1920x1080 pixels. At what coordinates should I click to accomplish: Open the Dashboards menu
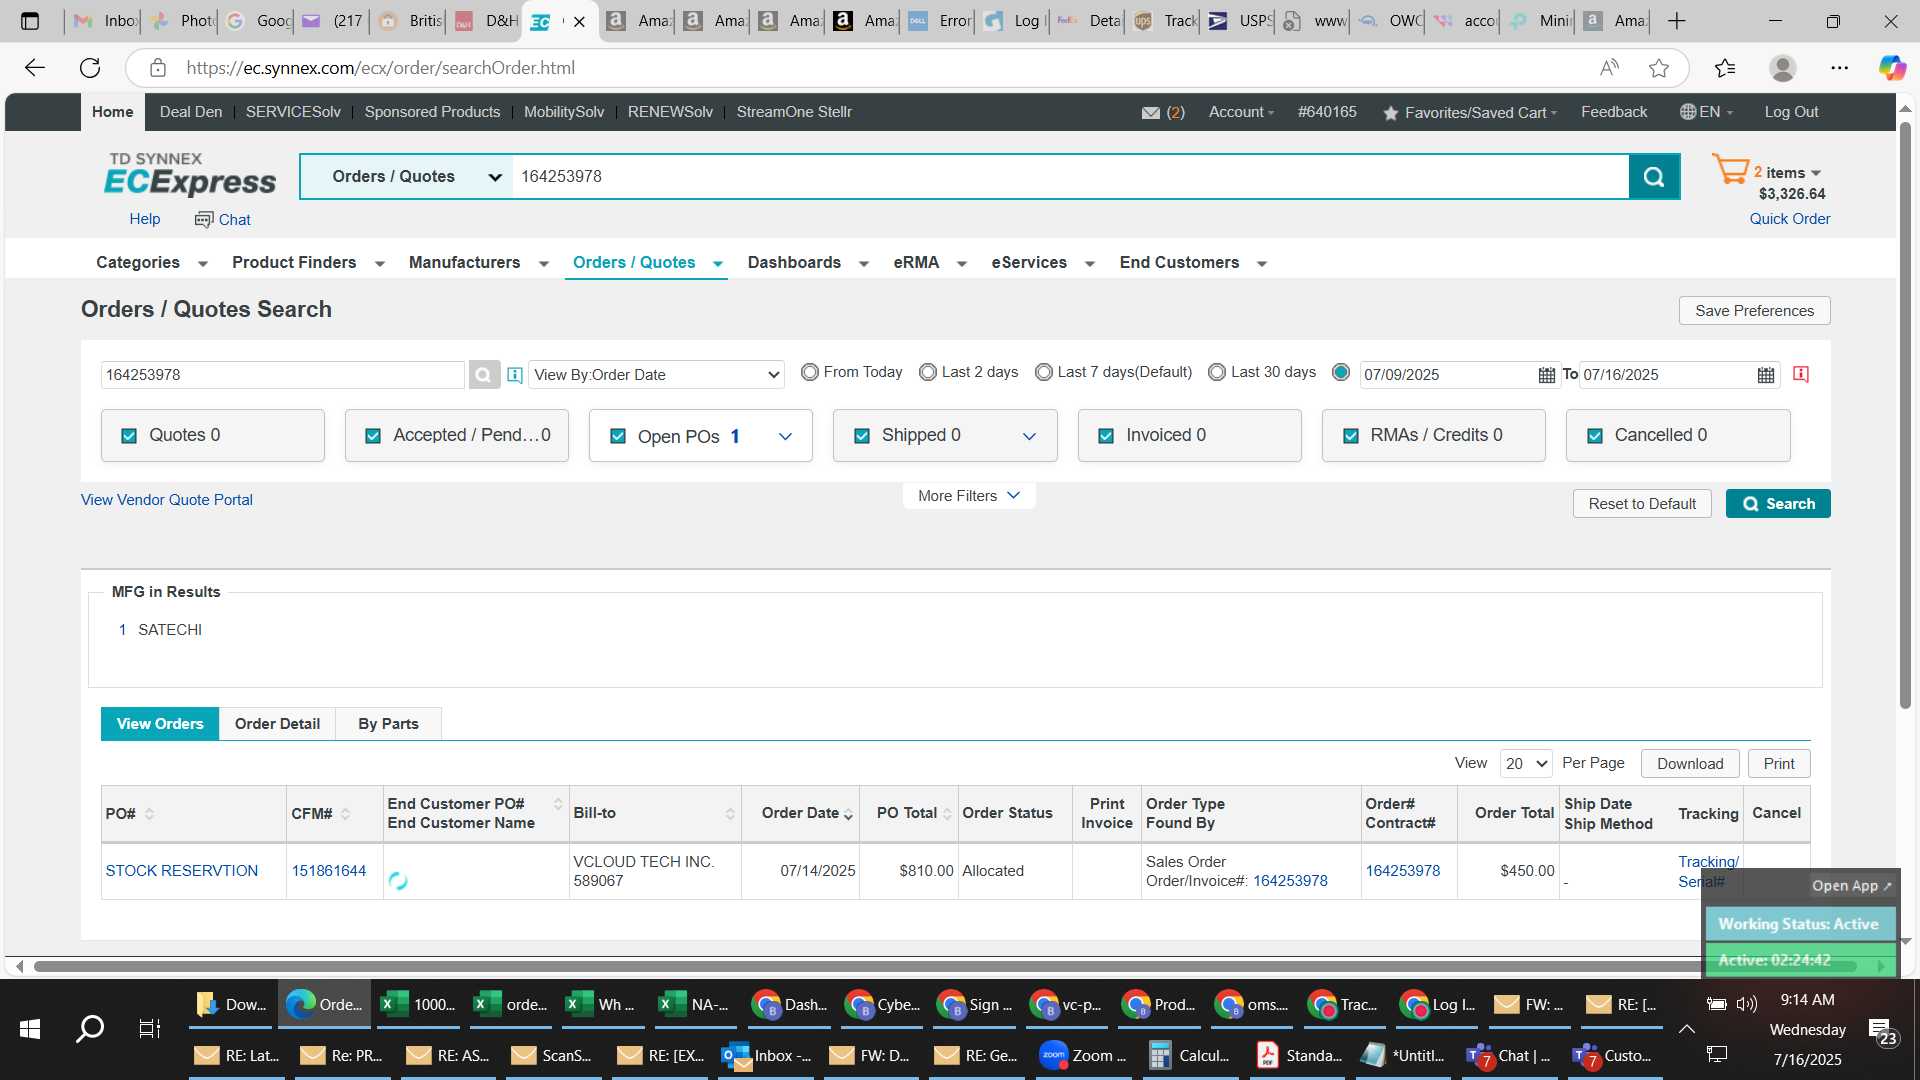[x=808, y=263]
